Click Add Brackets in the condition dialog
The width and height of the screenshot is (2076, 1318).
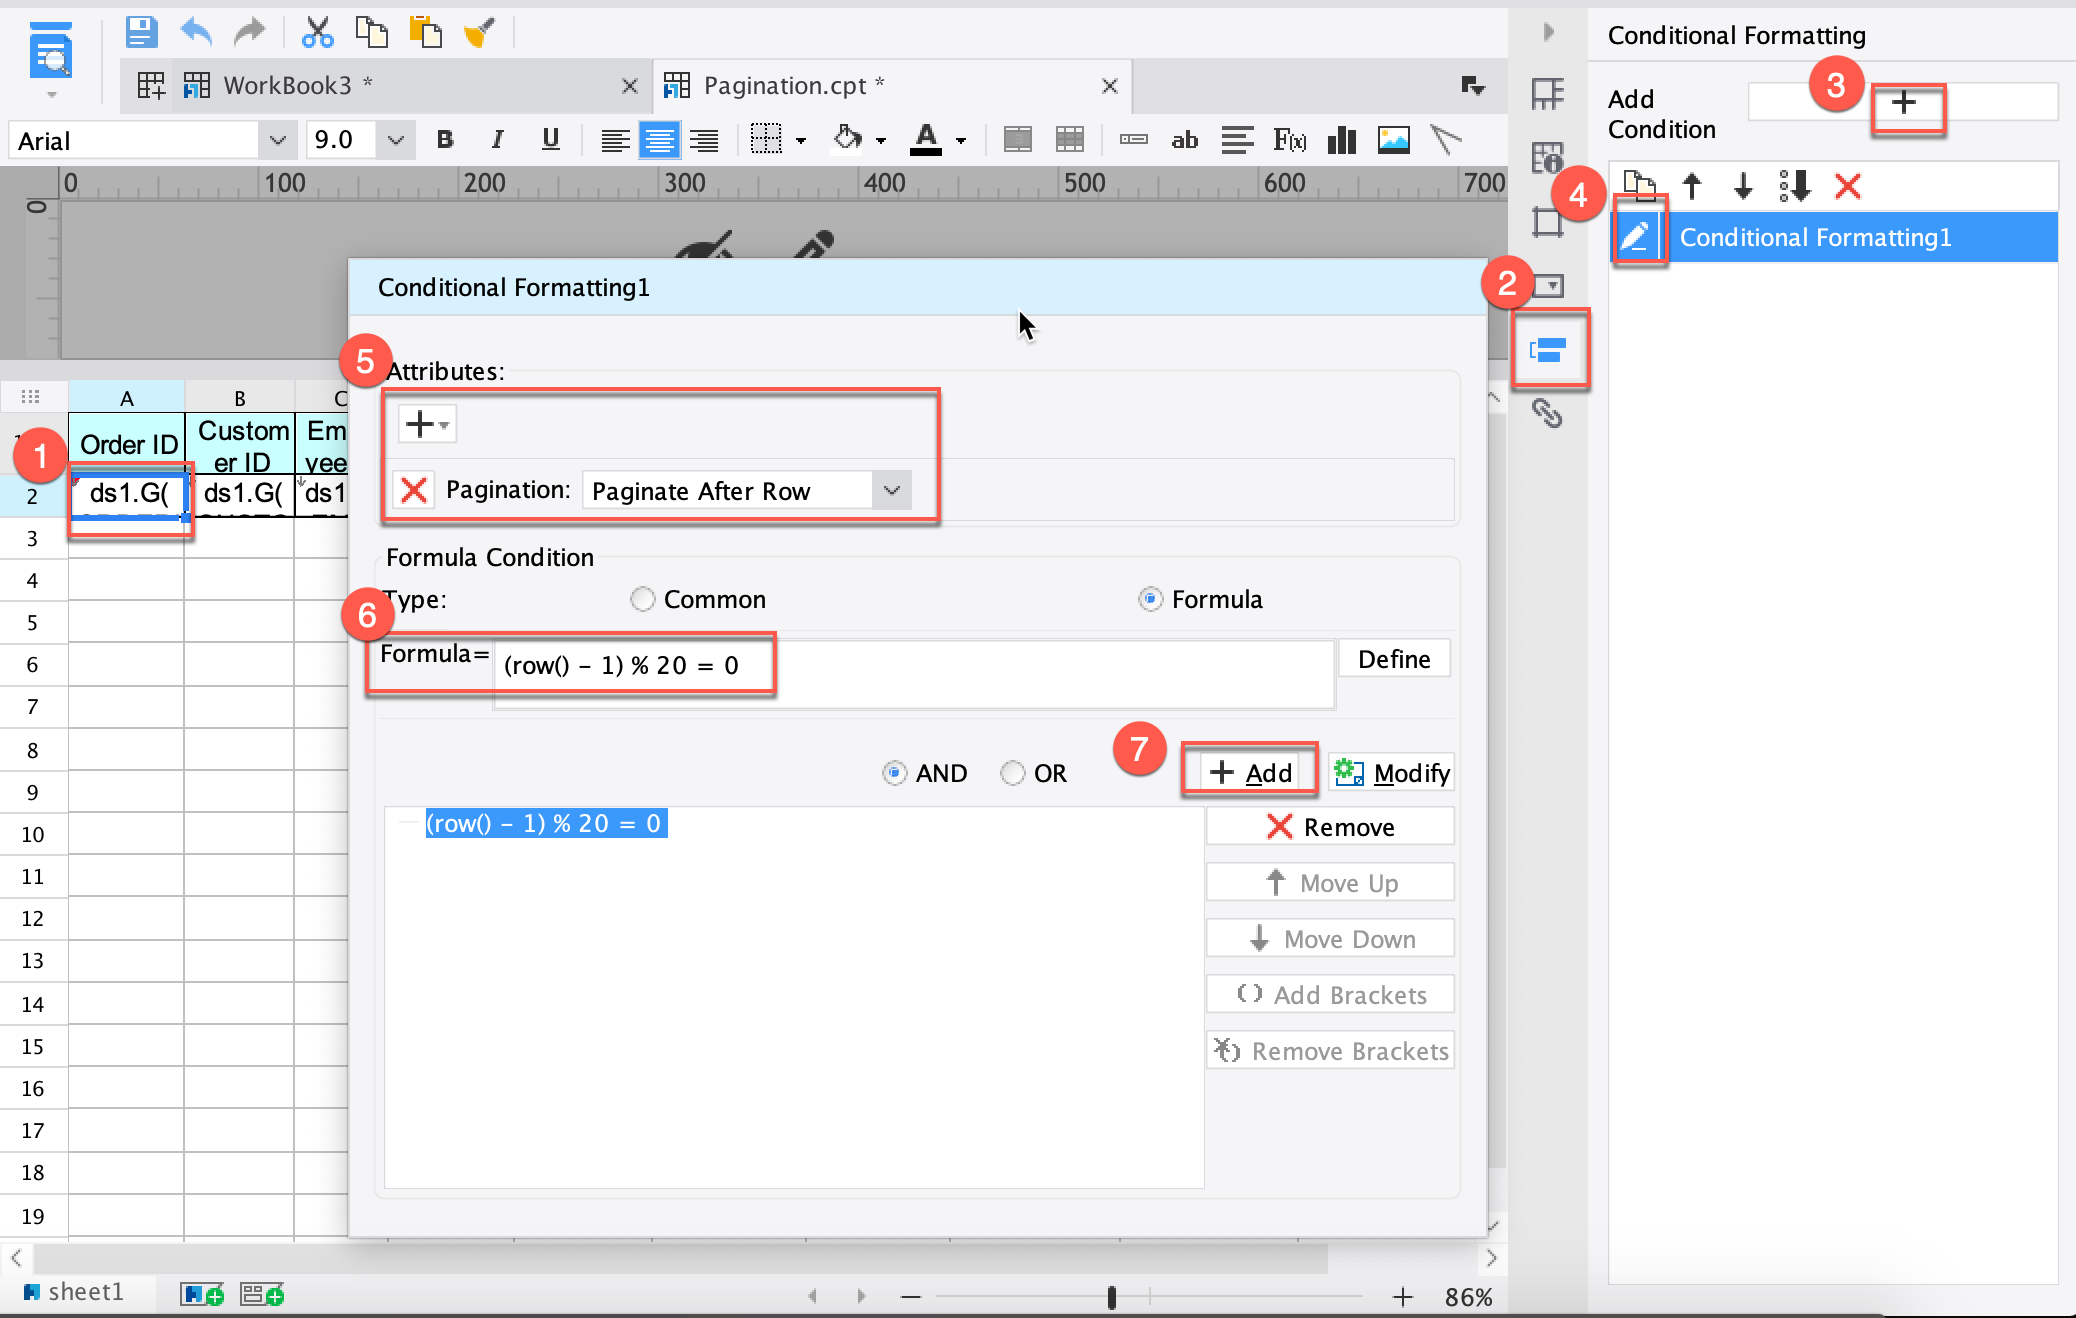tap(1330, 994)
